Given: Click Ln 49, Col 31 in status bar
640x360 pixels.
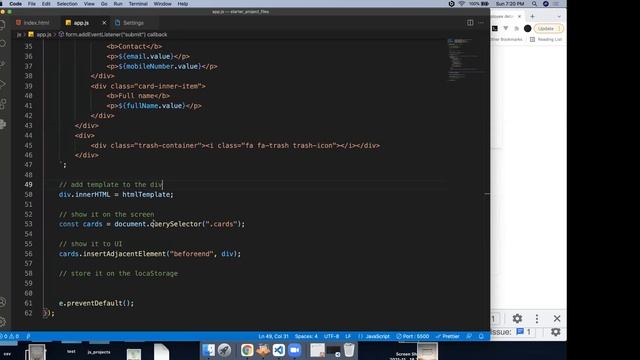Looking at the screenshot, I should tap(273, 336).
